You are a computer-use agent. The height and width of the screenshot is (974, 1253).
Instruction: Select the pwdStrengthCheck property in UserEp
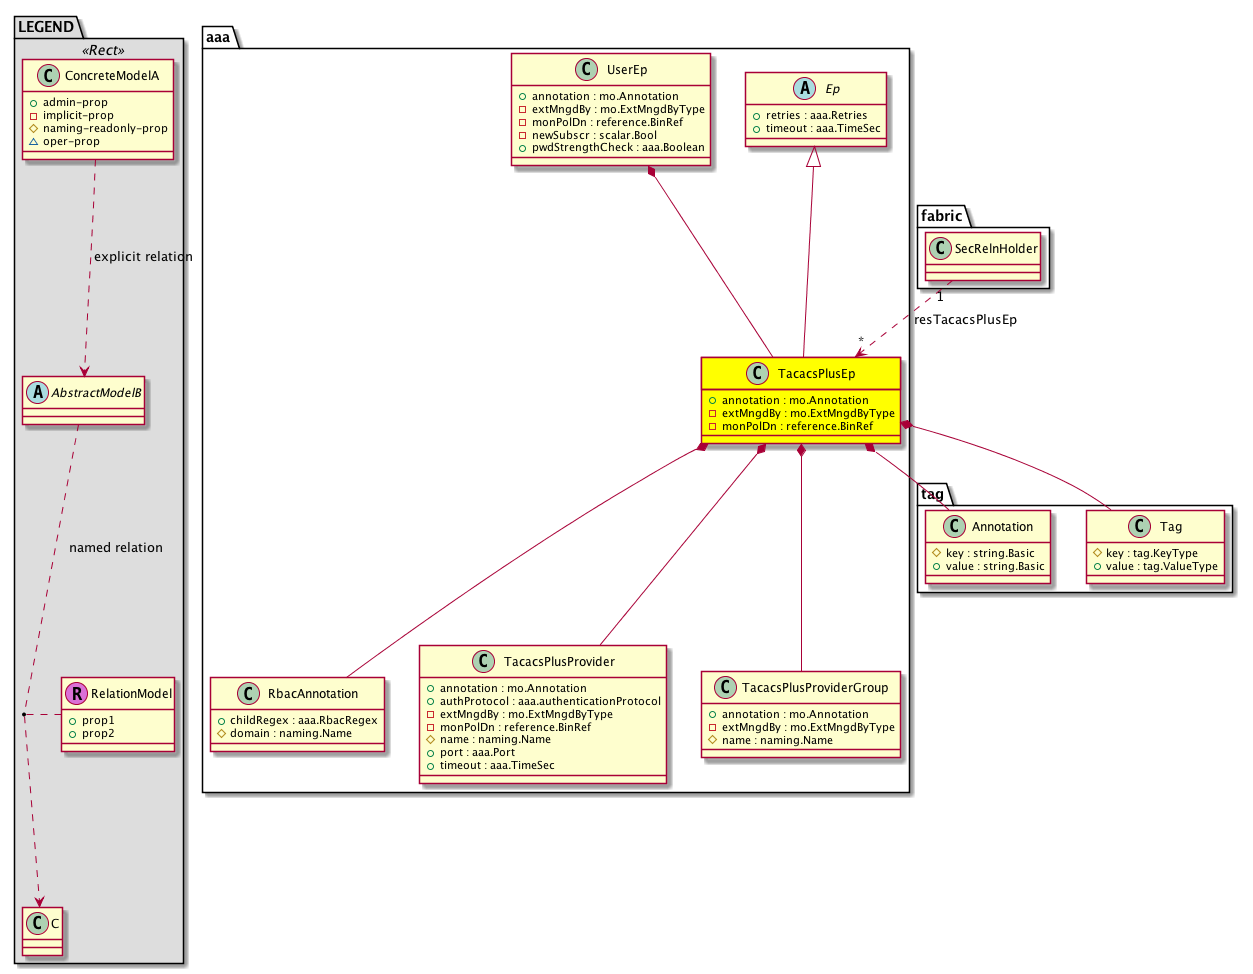point(617,148)
